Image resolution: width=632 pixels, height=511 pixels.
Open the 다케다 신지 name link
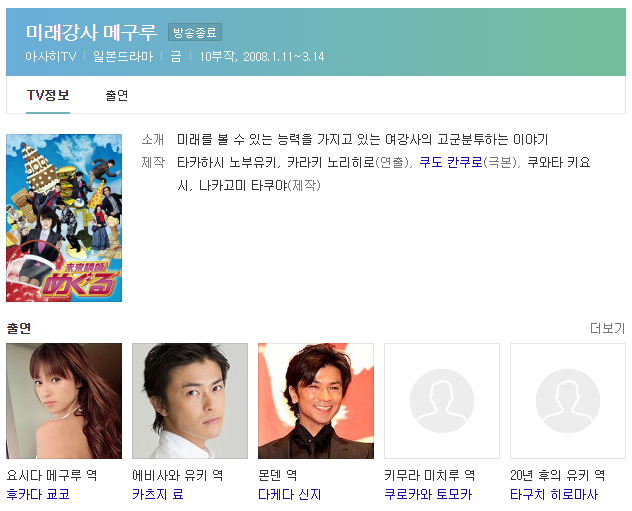(290, 494)
